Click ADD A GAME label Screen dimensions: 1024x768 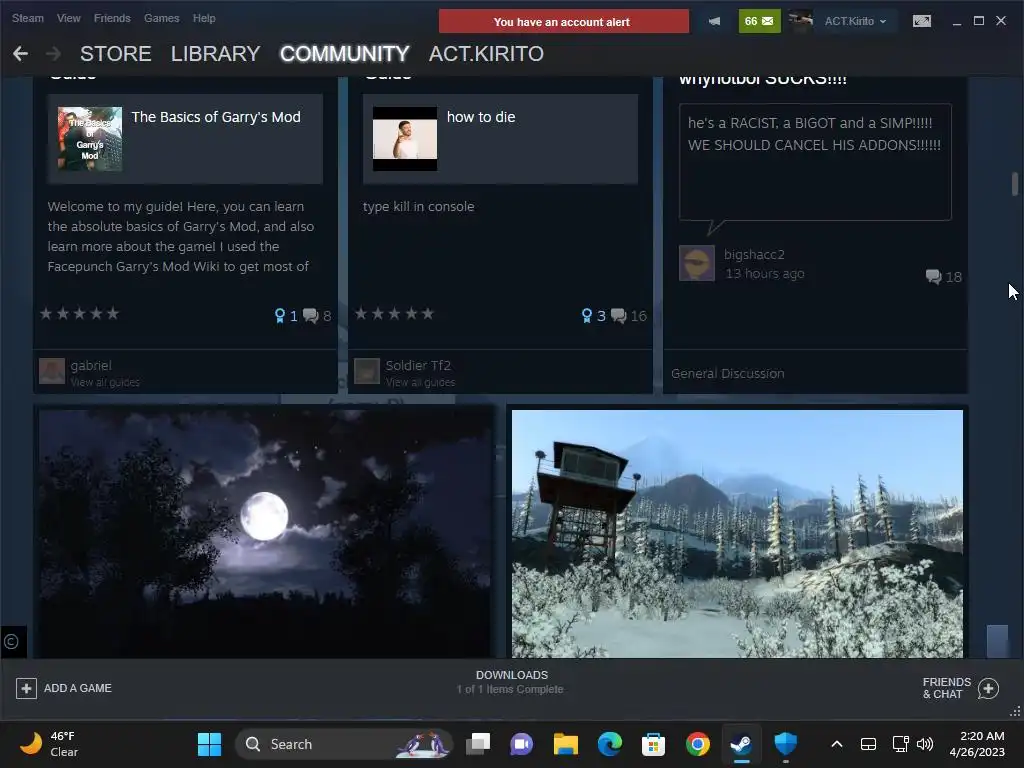coord(78,688)
